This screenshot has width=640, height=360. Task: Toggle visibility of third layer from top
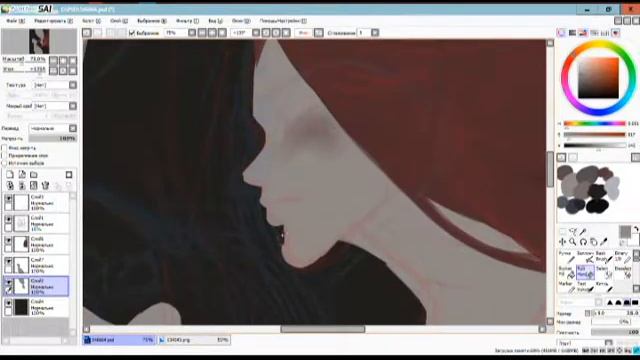tap(8, 240)
